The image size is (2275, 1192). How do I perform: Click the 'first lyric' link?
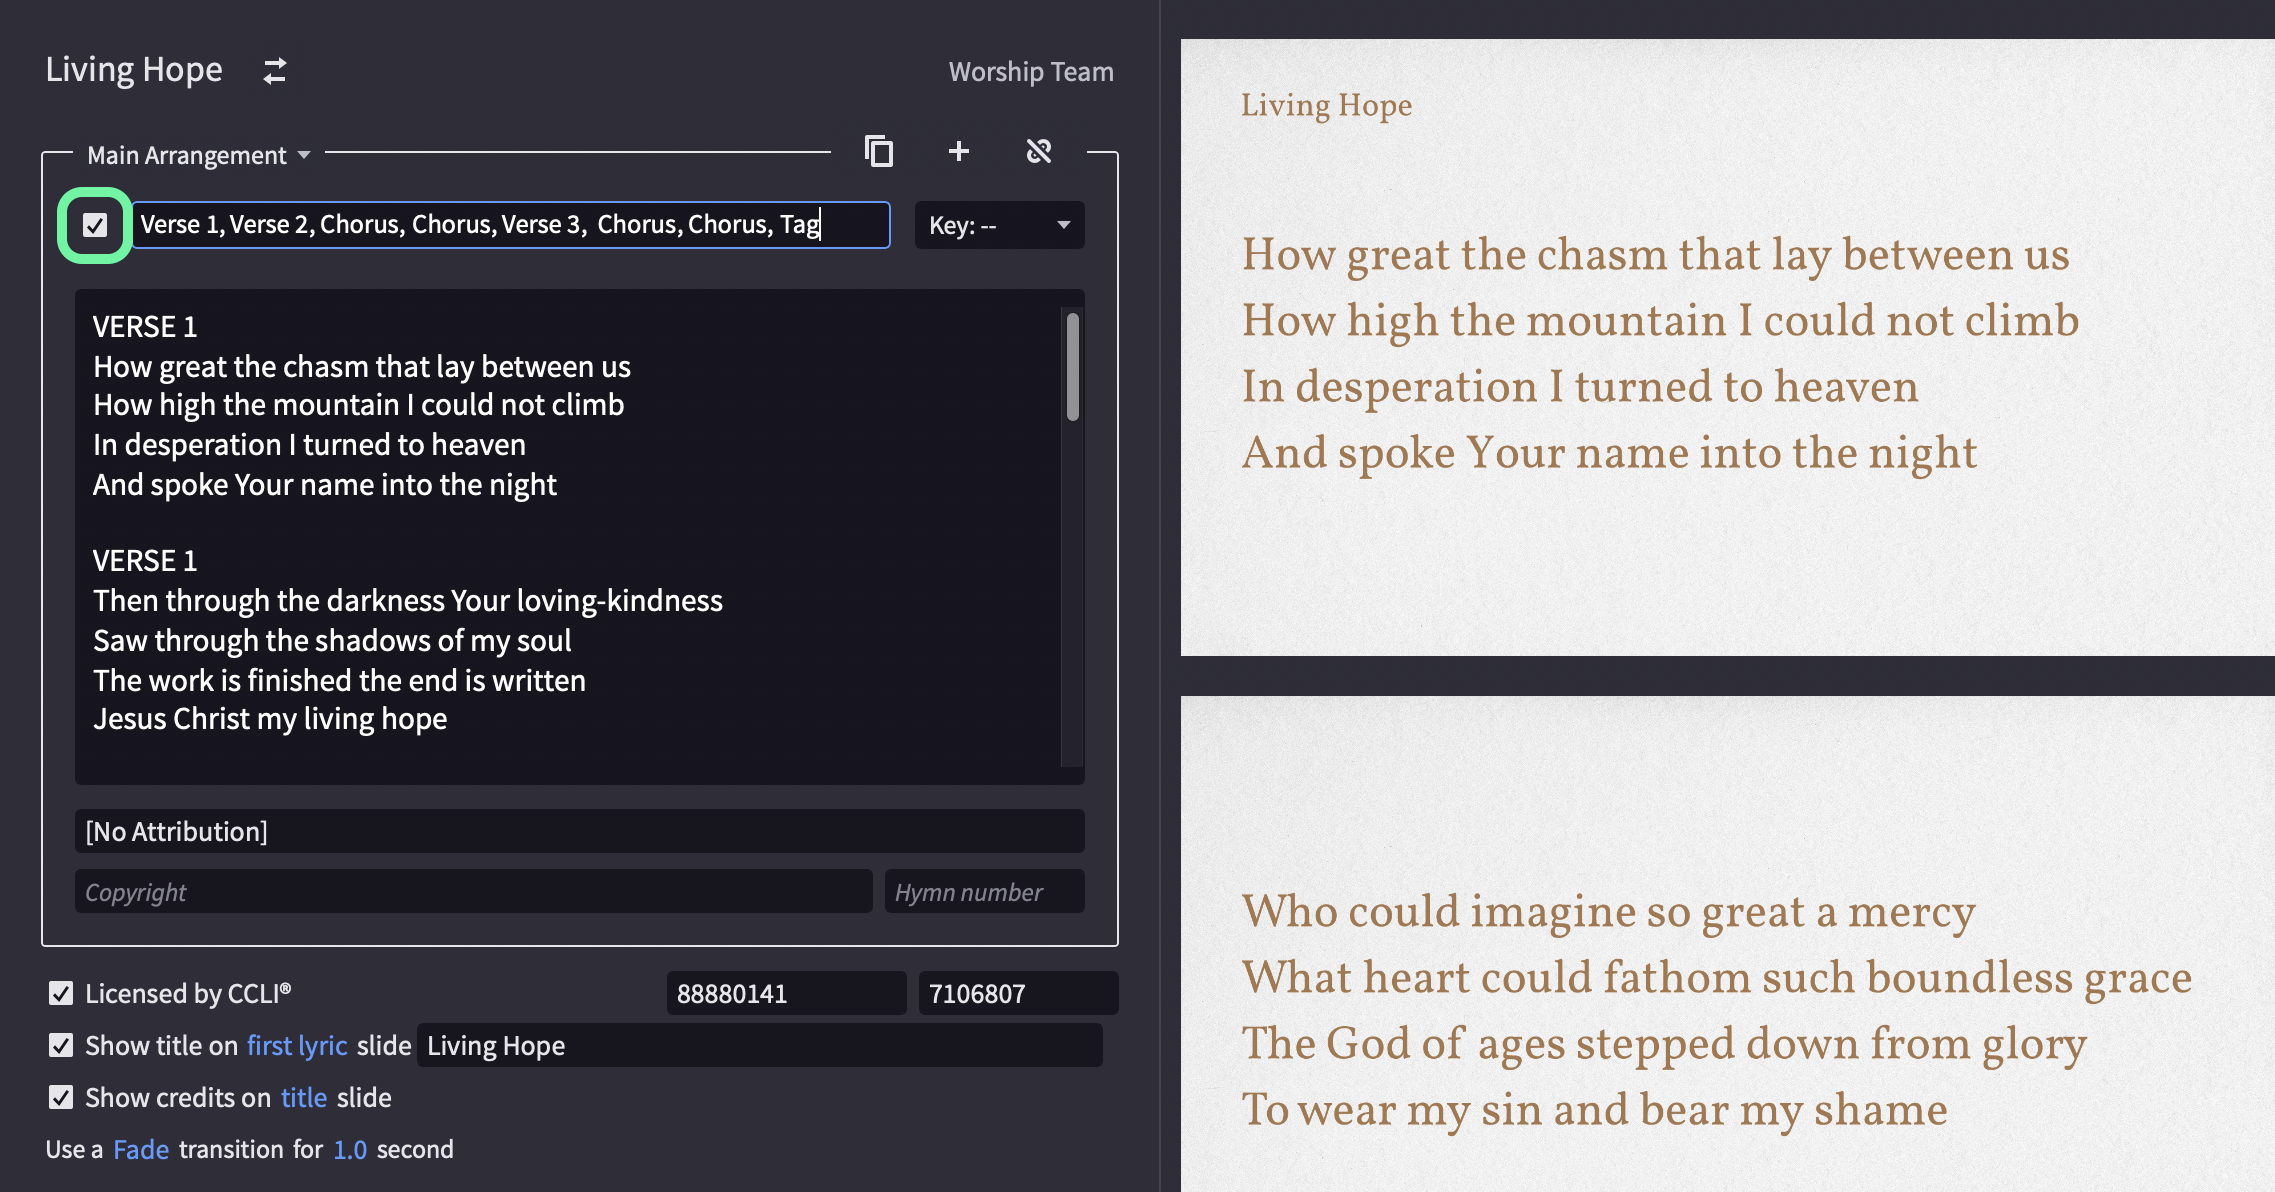(x=297, y=1045)
